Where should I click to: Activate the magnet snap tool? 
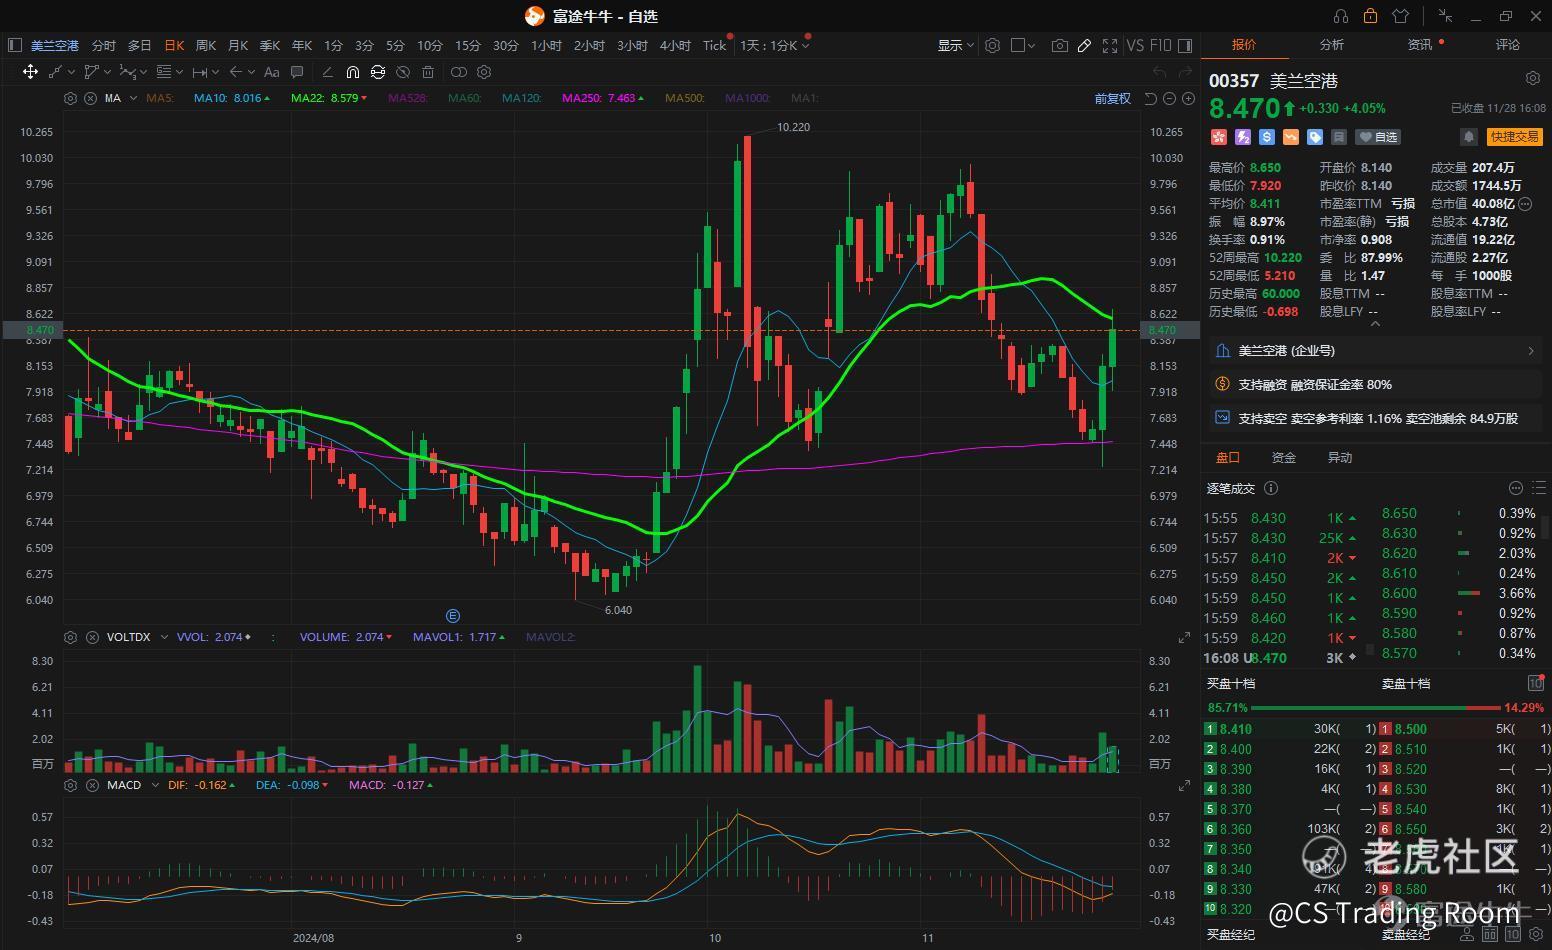[352, 72]
